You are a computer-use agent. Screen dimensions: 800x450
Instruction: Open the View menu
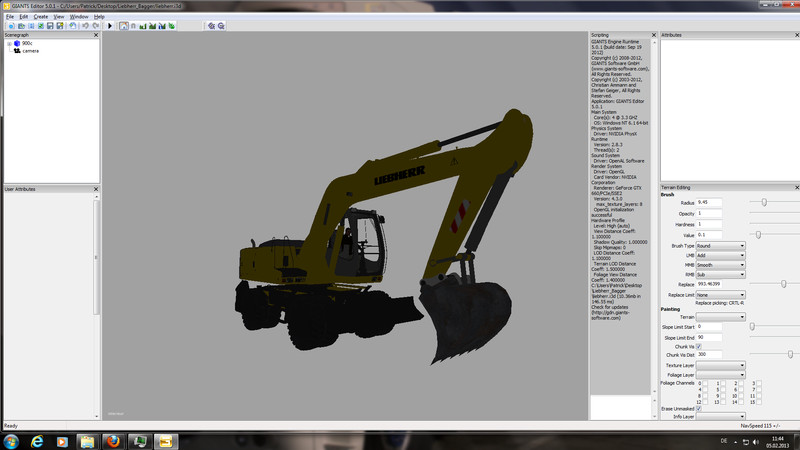59,17
